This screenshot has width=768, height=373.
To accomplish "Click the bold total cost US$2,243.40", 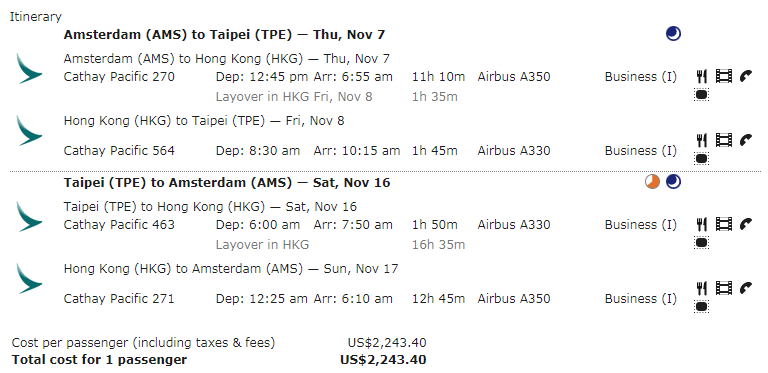I will pyautogui.click(x=383, y=360).
